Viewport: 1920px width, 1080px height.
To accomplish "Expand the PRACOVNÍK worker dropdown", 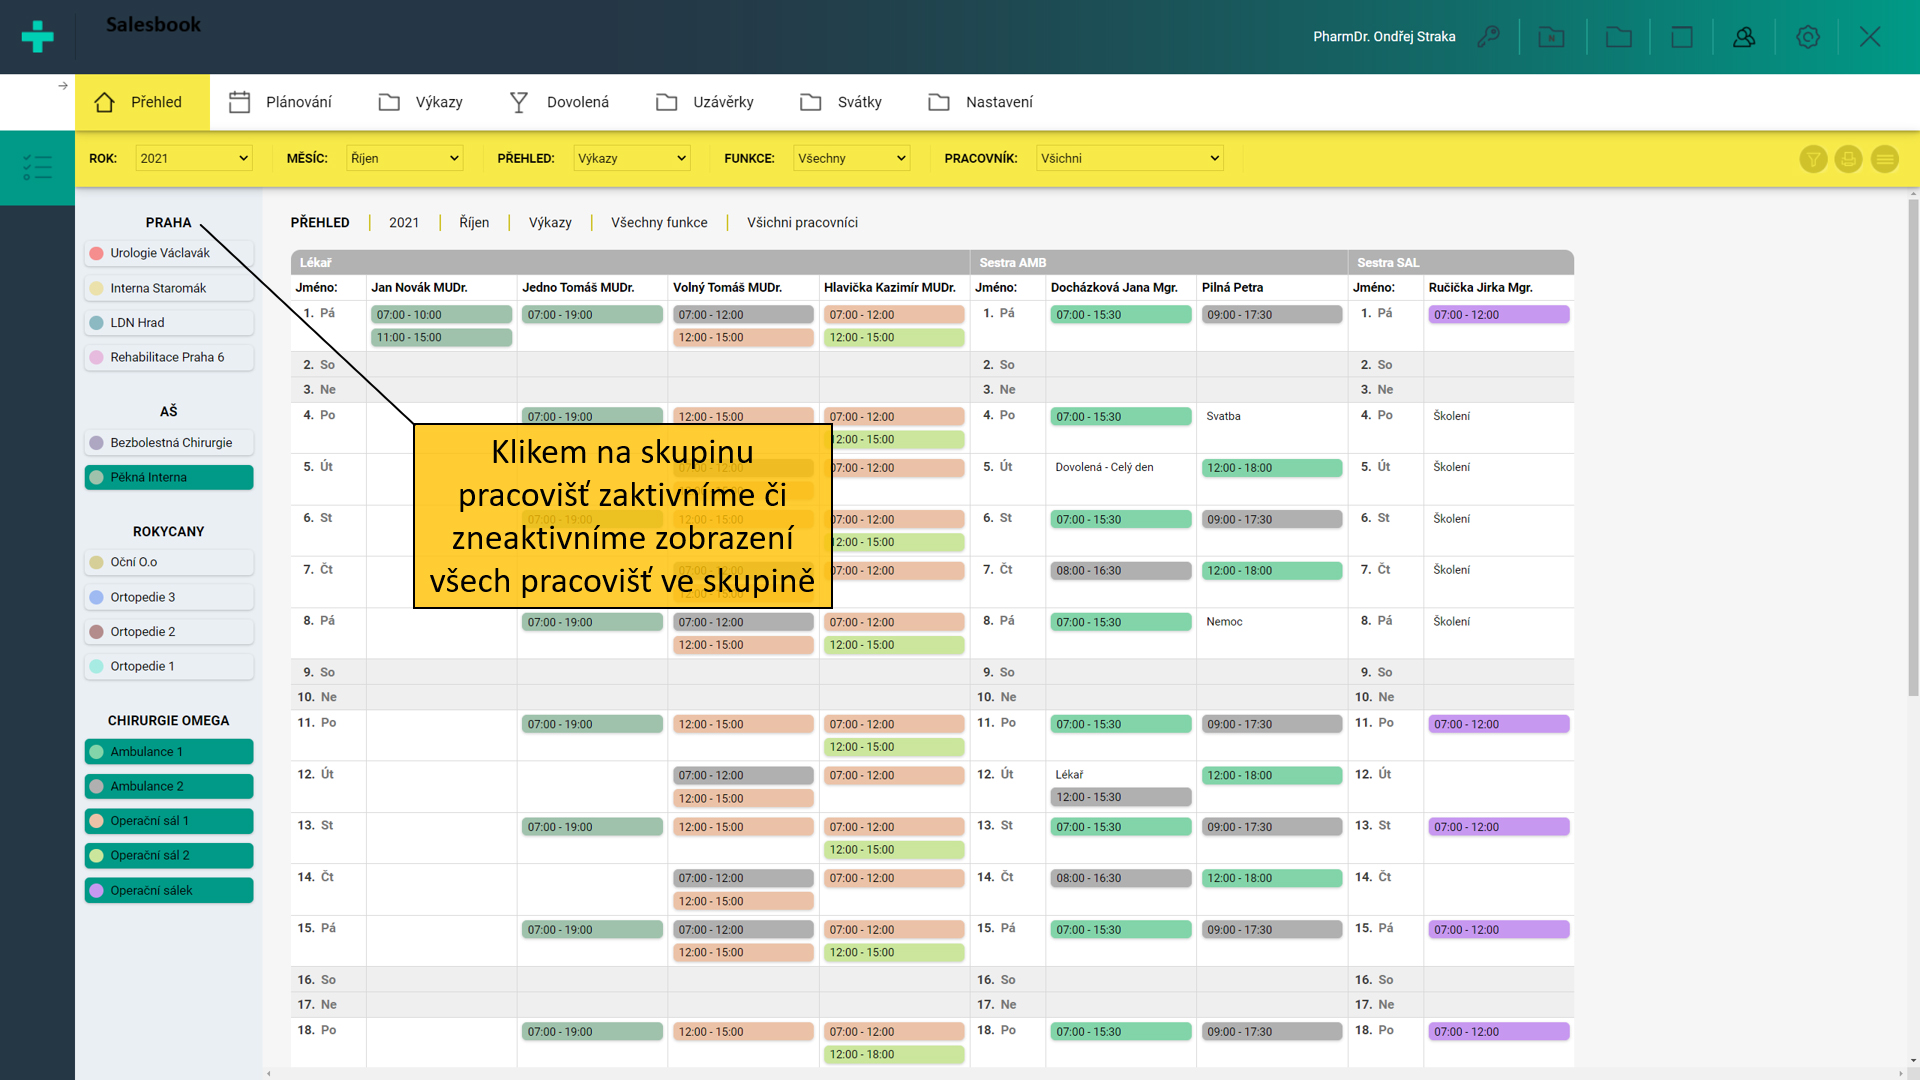I will pyautogui.click(x=1129, y=158).
